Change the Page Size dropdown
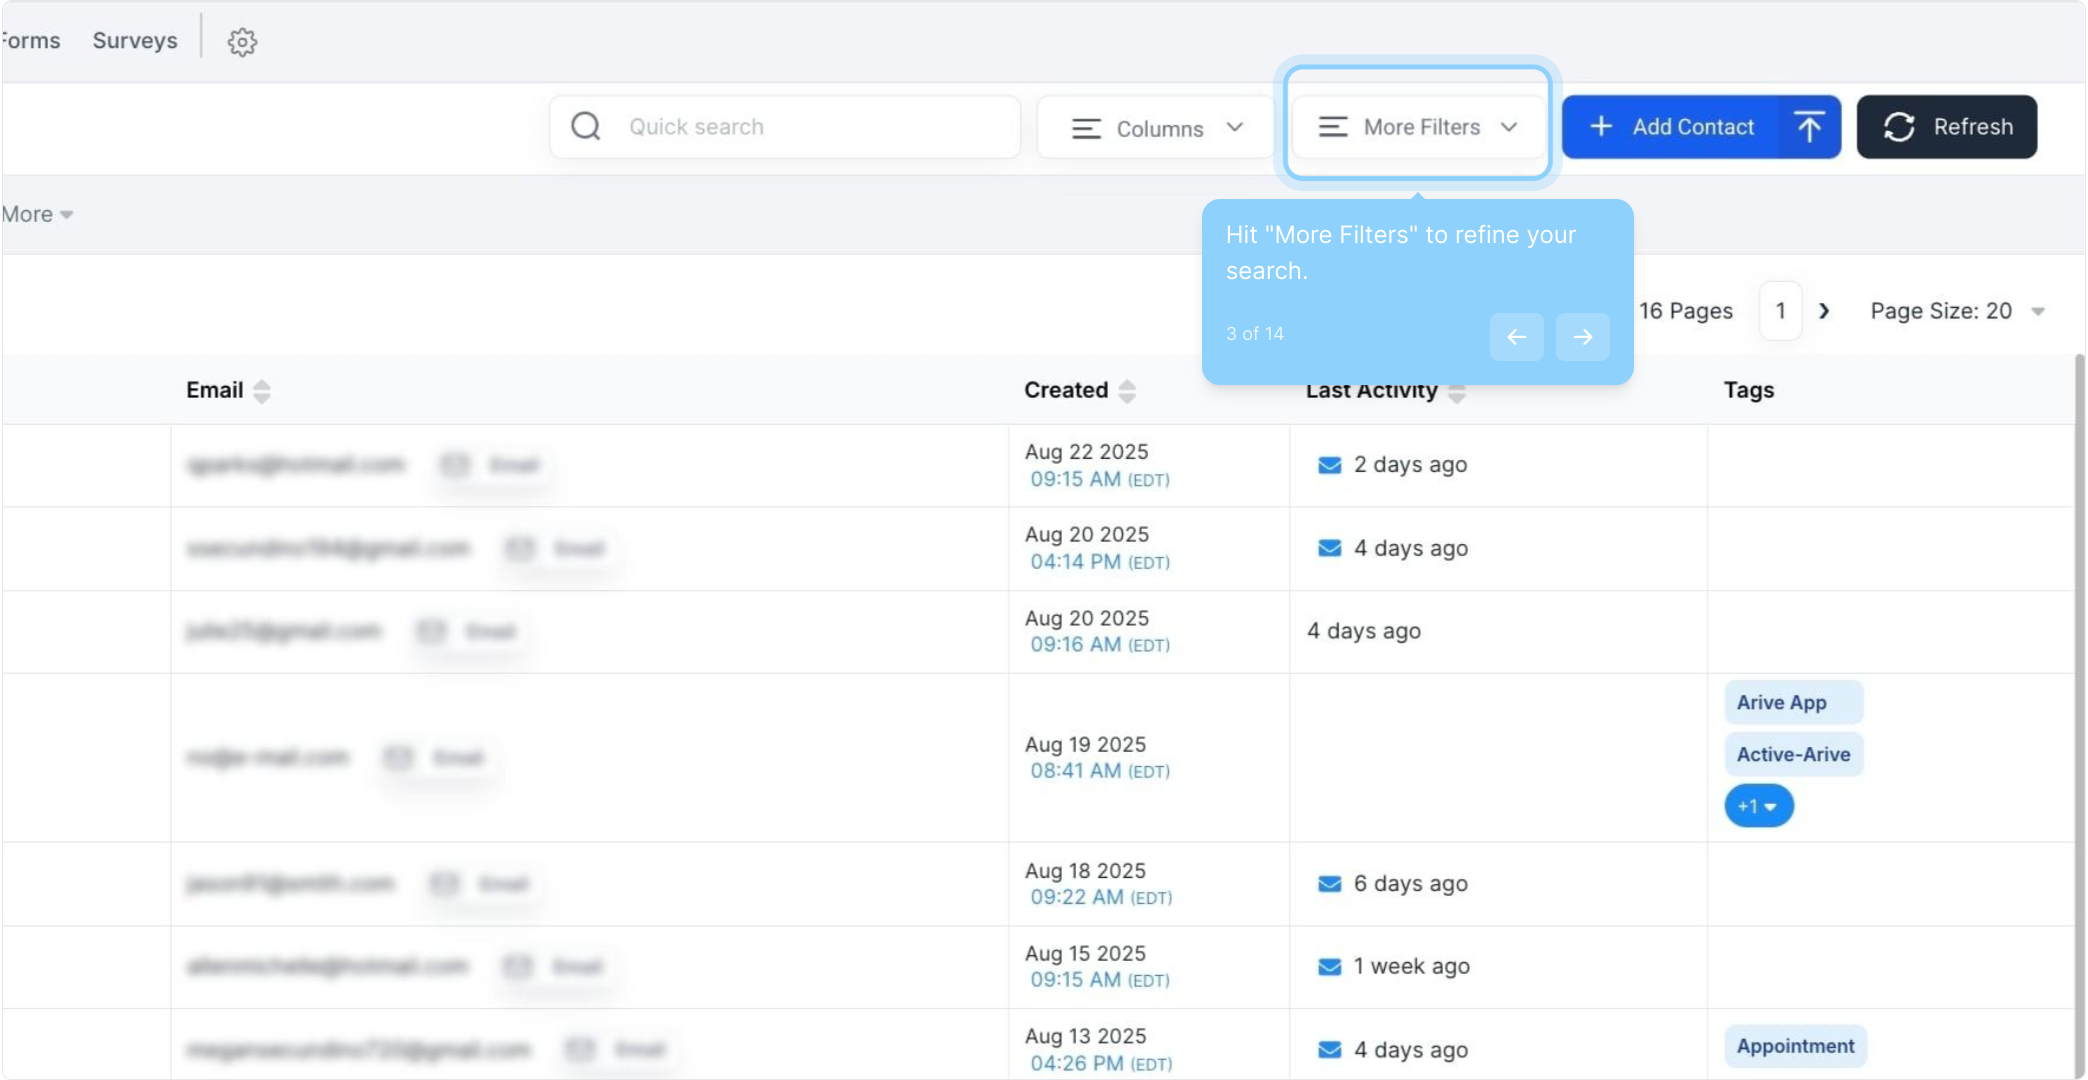Screen dimensions: 2088x1080 pos(1956,311)
